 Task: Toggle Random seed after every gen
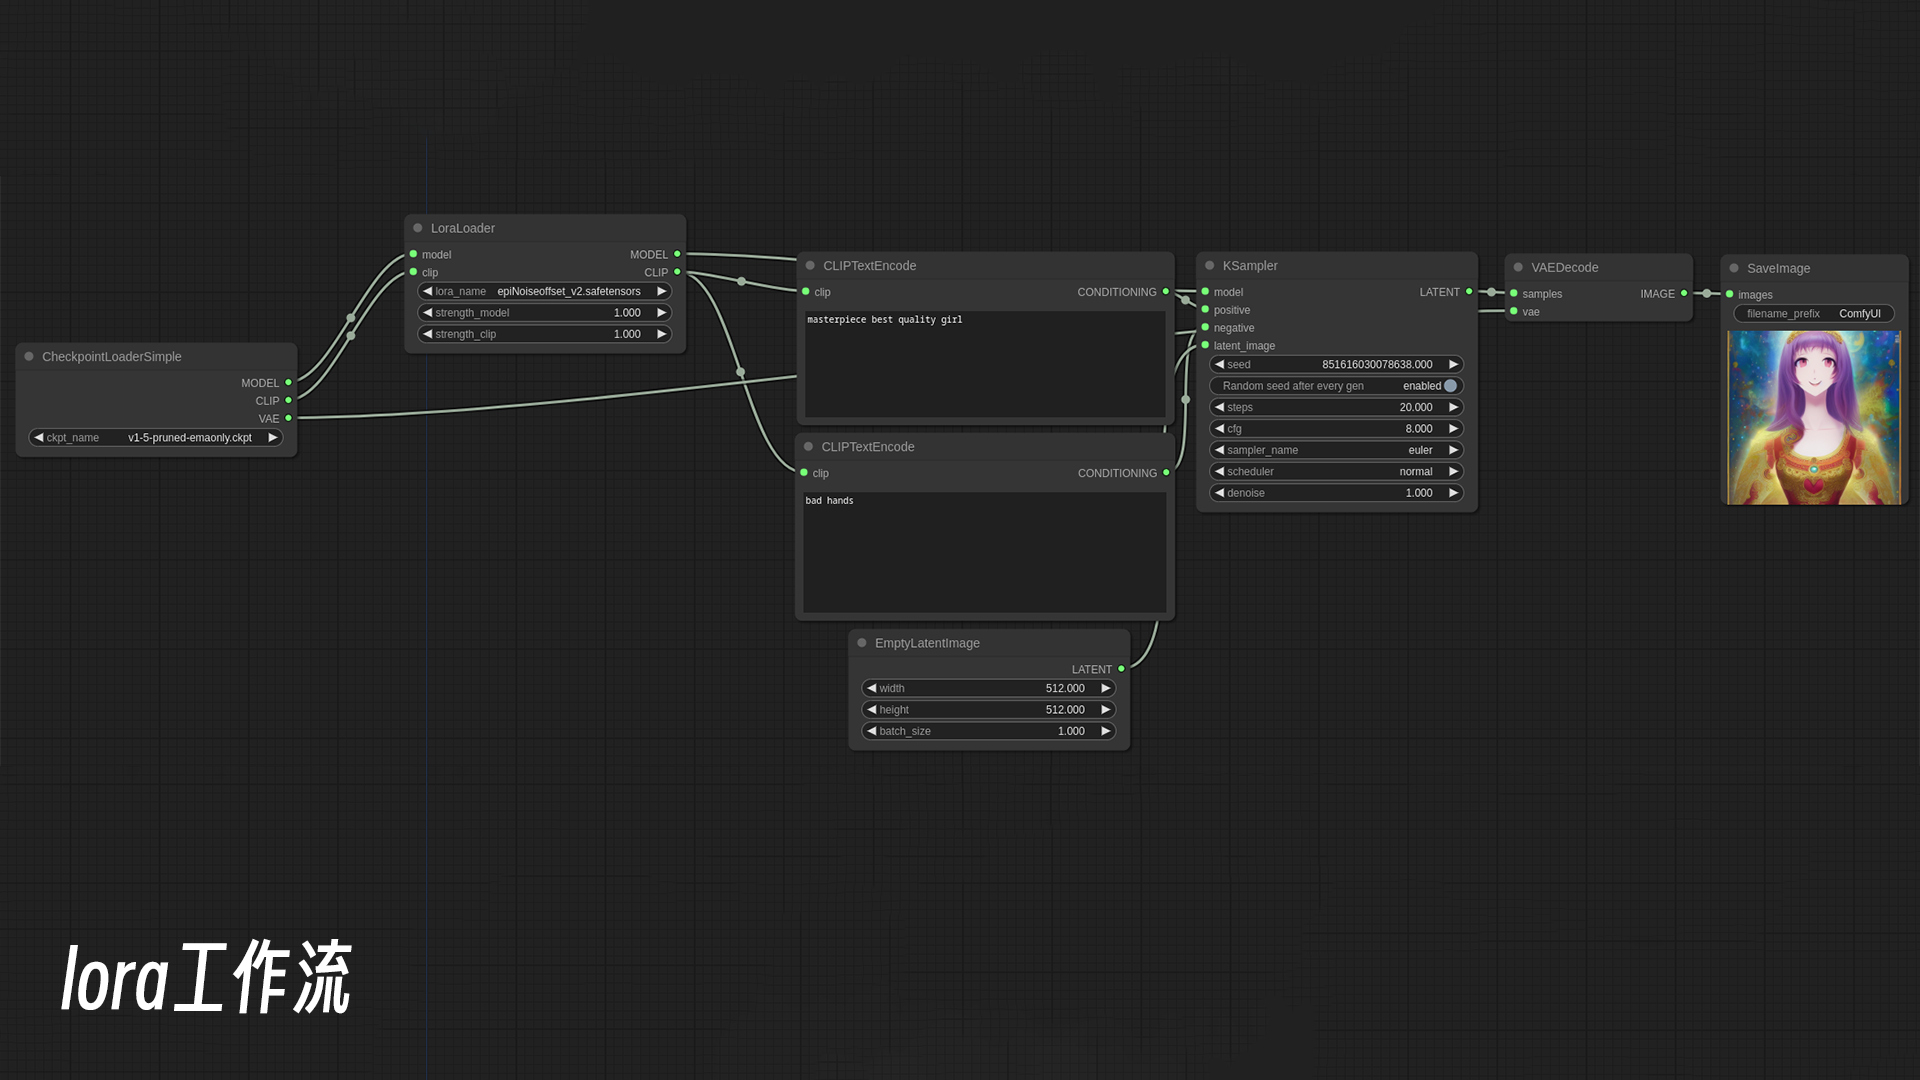coord(1449,386)
